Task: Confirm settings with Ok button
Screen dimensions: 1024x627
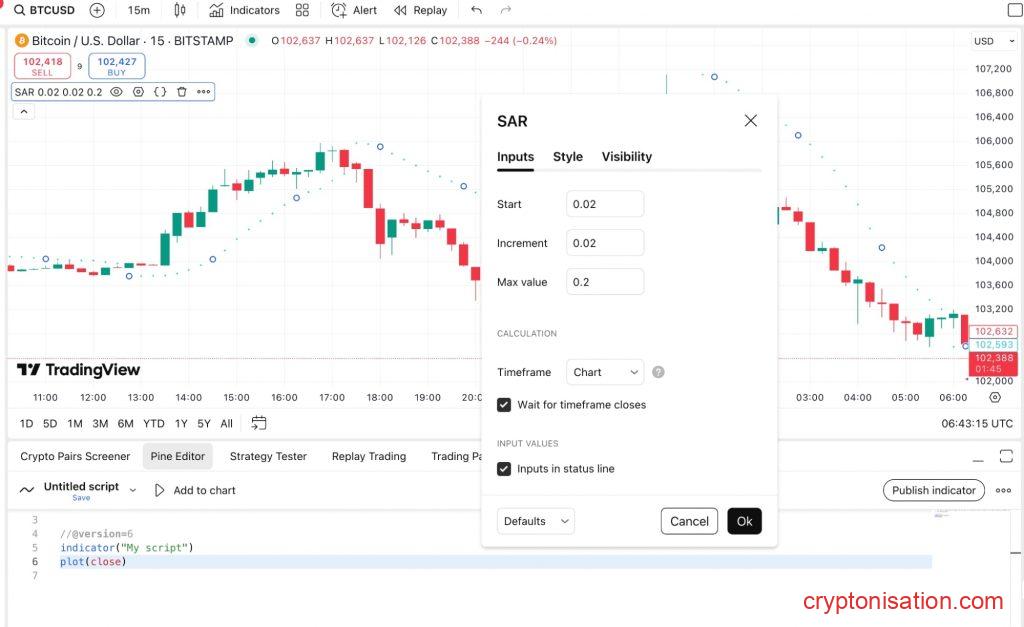Action: [744, 521]
